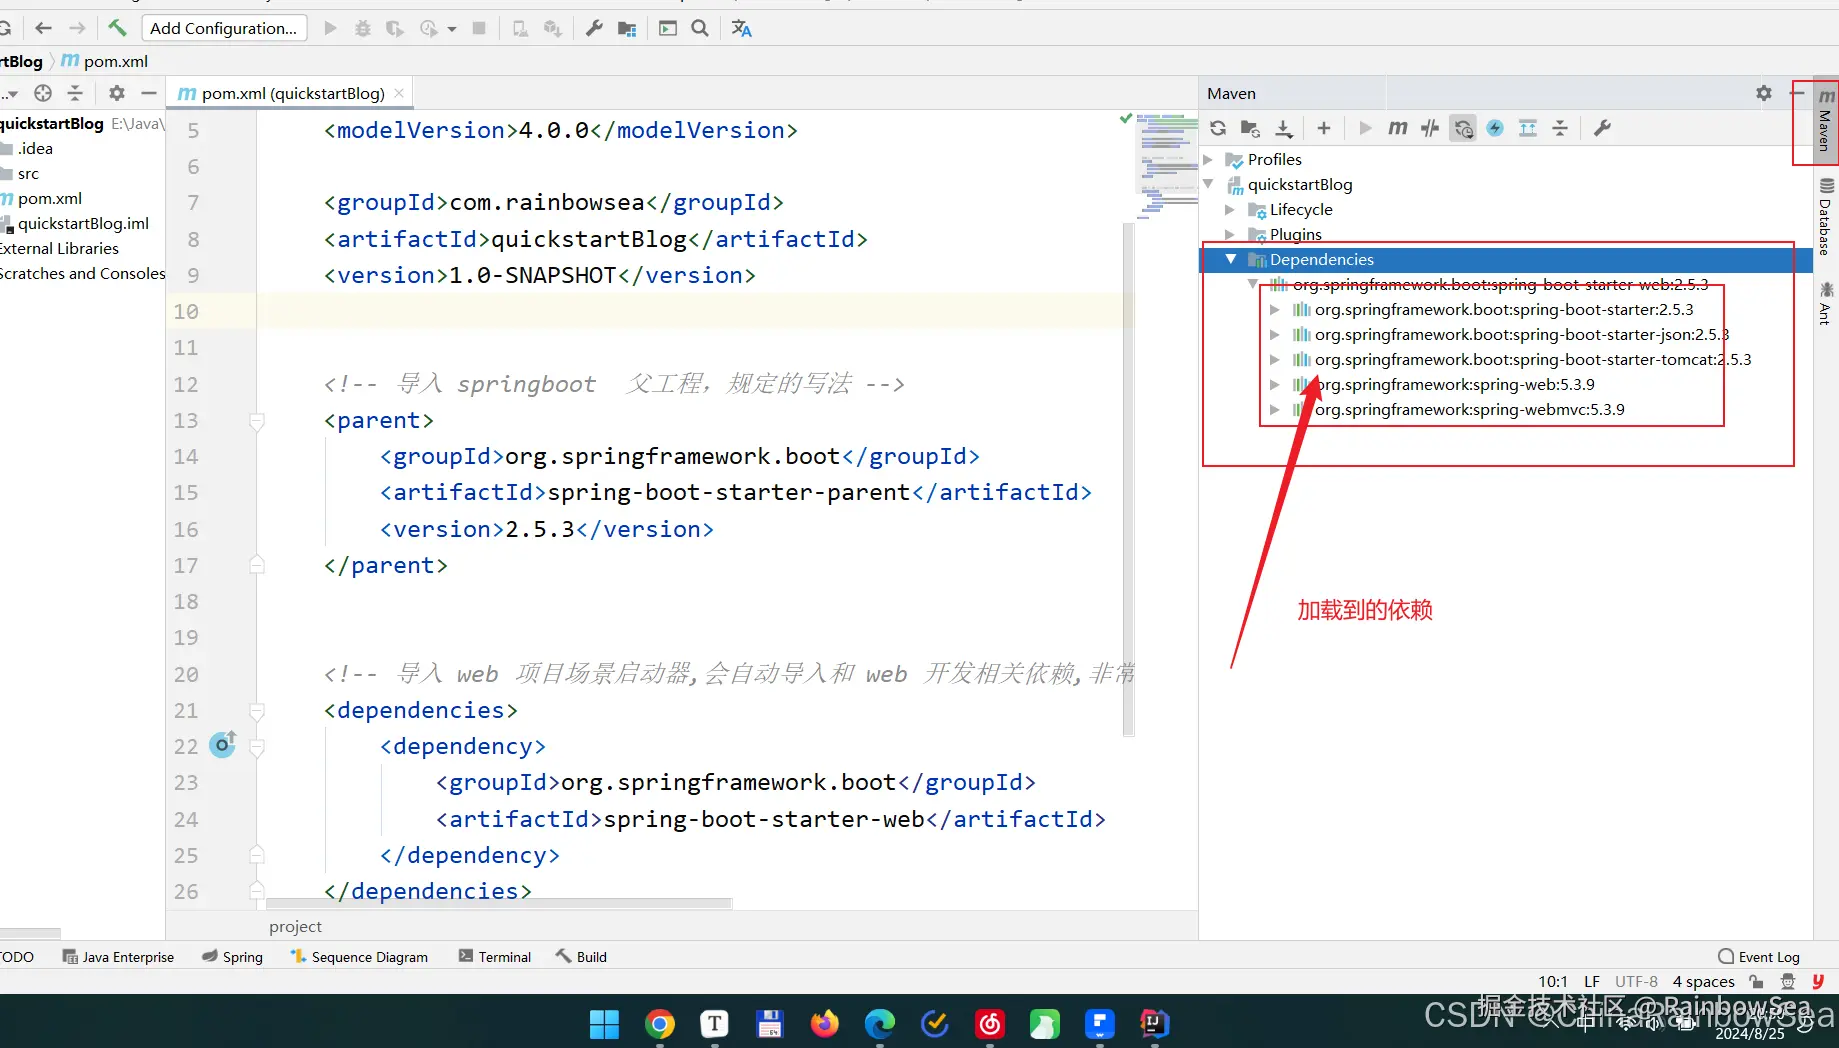Screen dimensions: 1839x1048
Task: Click the Build Project hammer icon
Action: coord(117,28)
